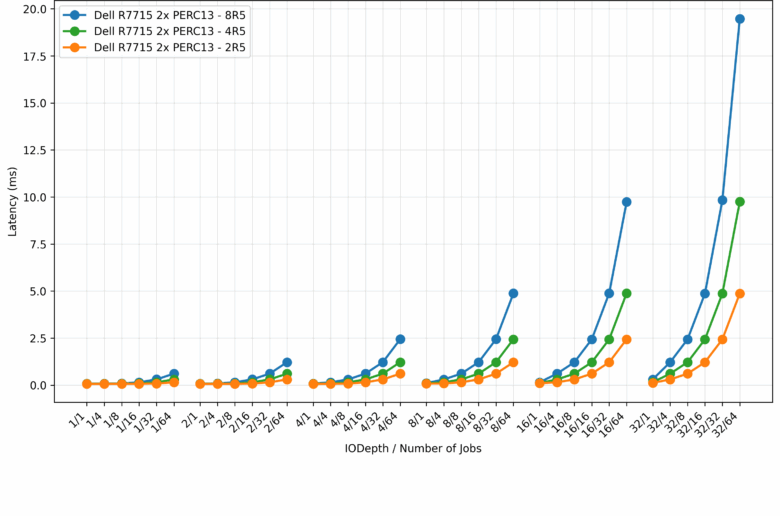Click the blue 8R5 legend marker
780x516 pixels.
[x=74, y=15]
